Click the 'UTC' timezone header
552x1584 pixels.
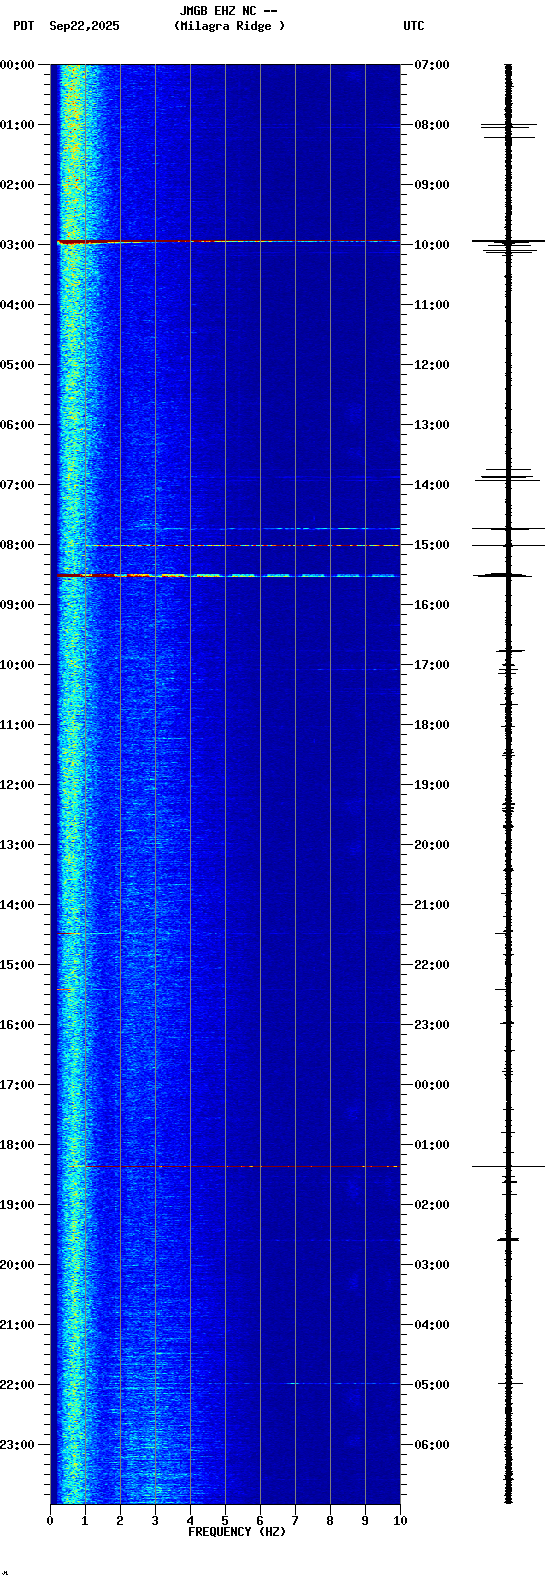point(414,26)
